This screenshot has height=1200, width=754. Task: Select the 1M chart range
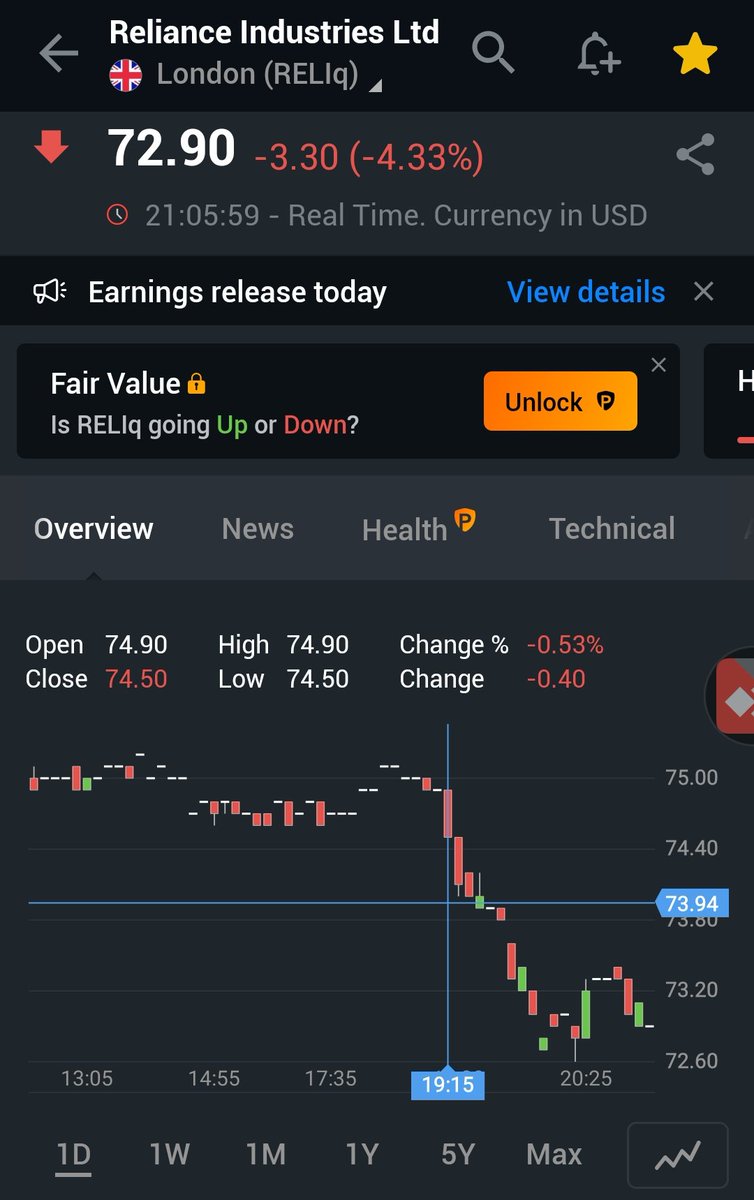266,1155
